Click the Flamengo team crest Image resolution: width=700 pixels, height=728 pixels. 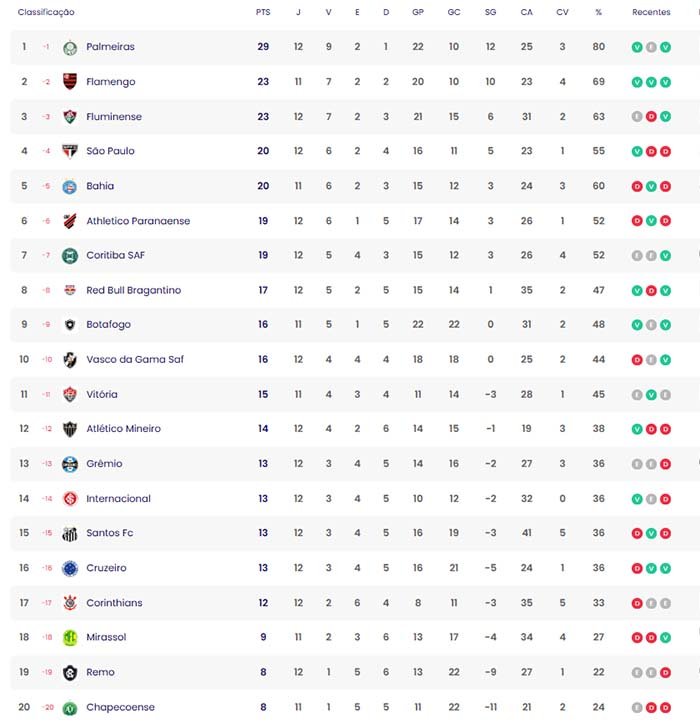coord(70,82)
